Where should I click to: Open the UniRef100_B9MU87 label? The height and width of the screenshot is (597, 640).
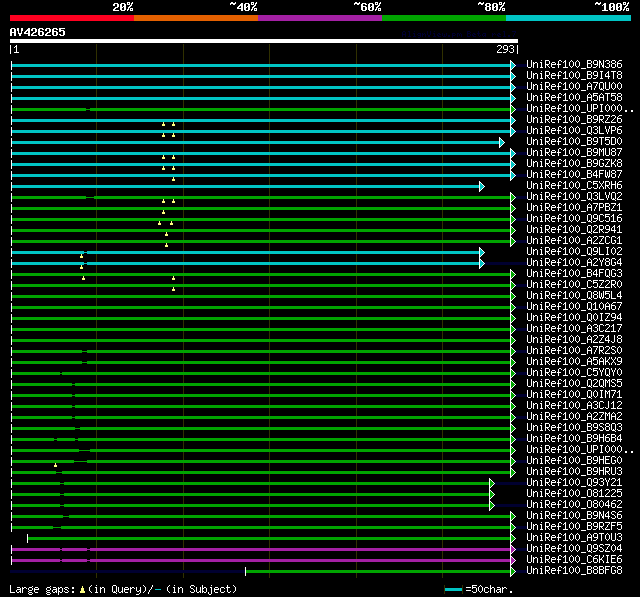[574, 153]
